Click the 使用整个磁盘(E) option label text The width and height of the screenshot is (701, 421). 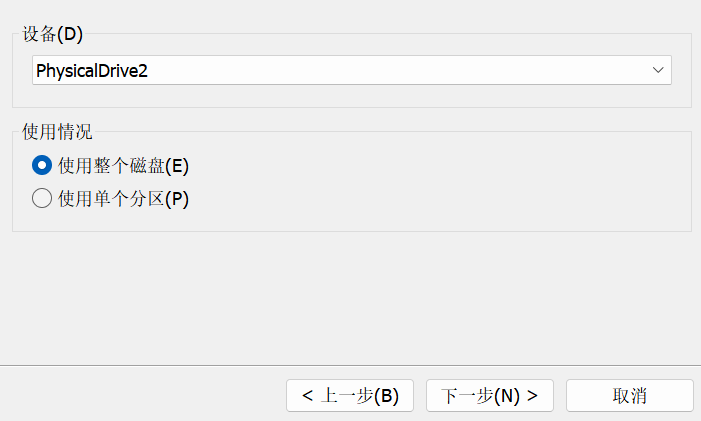point(123,165)
